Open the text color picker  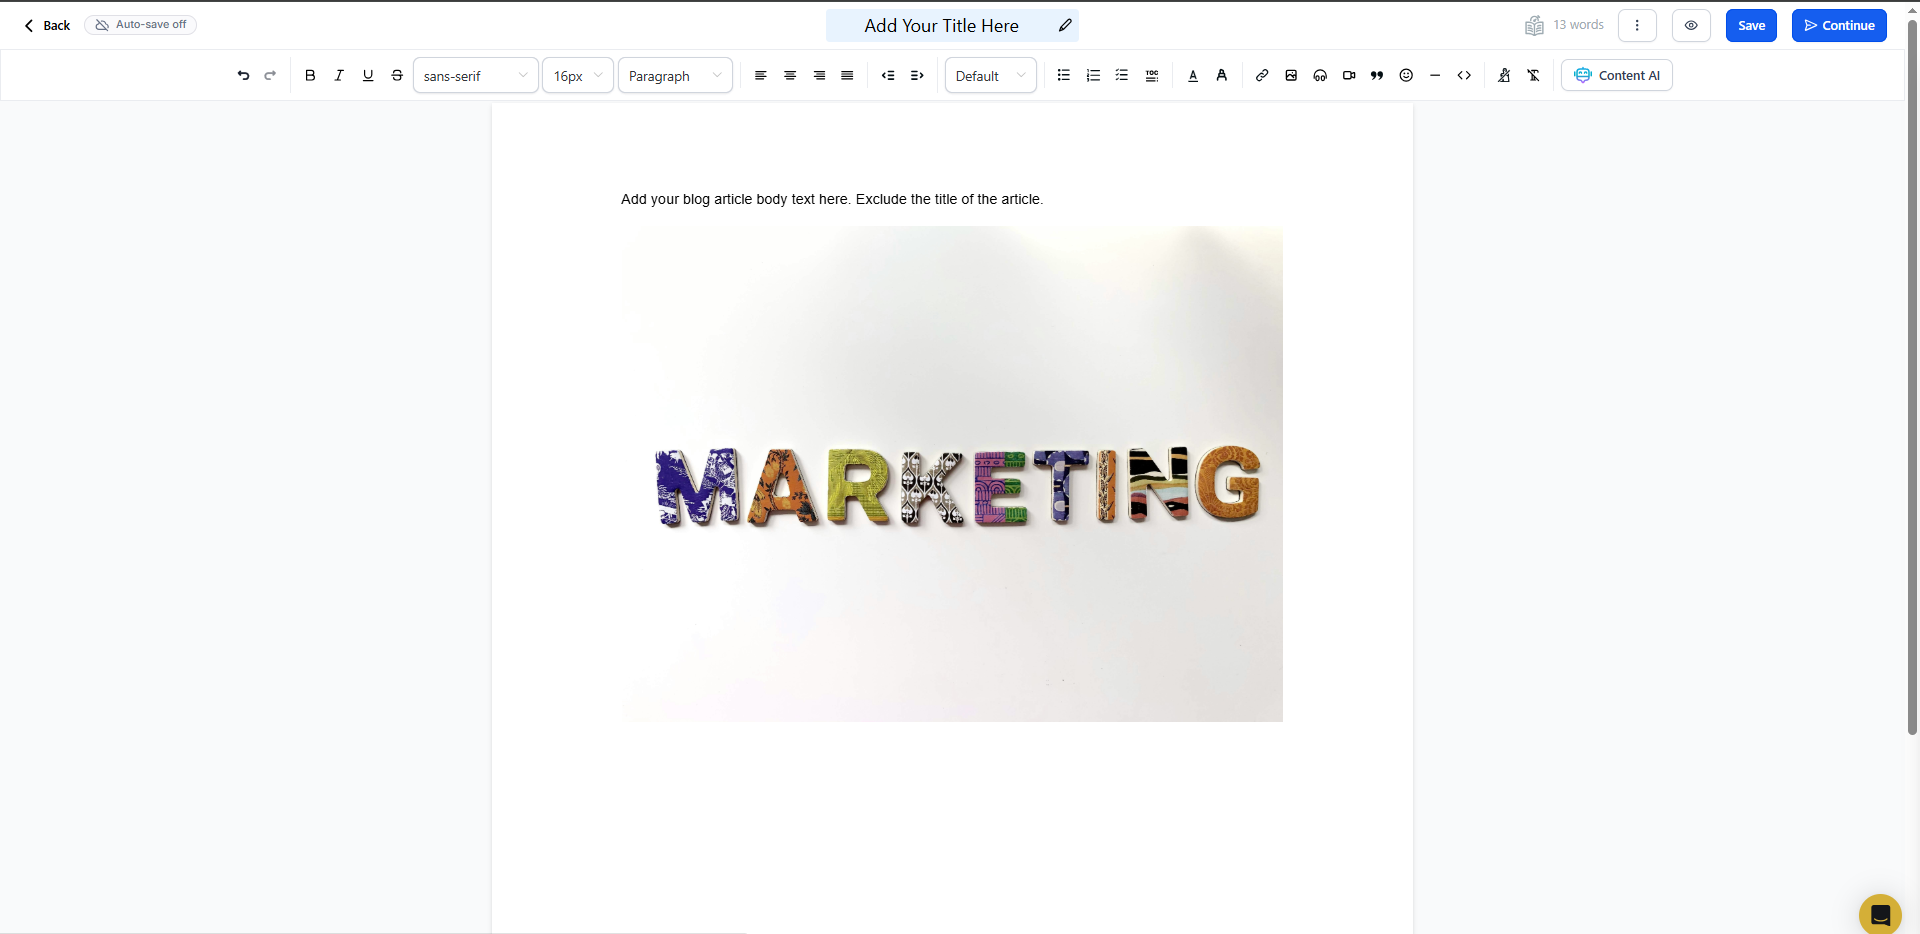click(1193, 76)
